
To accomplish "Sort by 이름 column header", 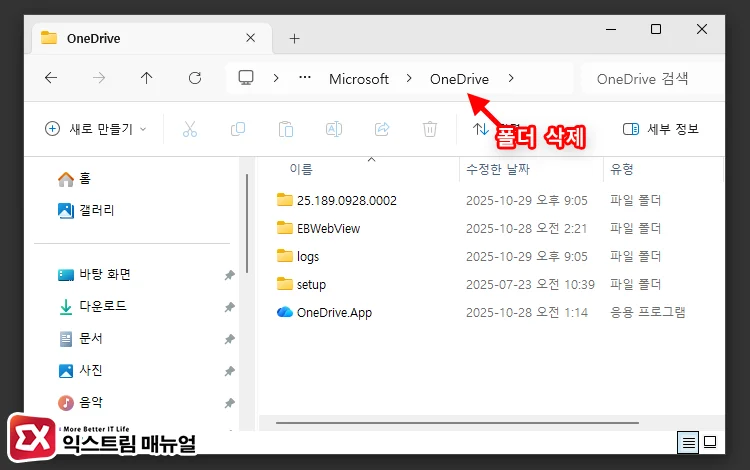I will [301, 169].
